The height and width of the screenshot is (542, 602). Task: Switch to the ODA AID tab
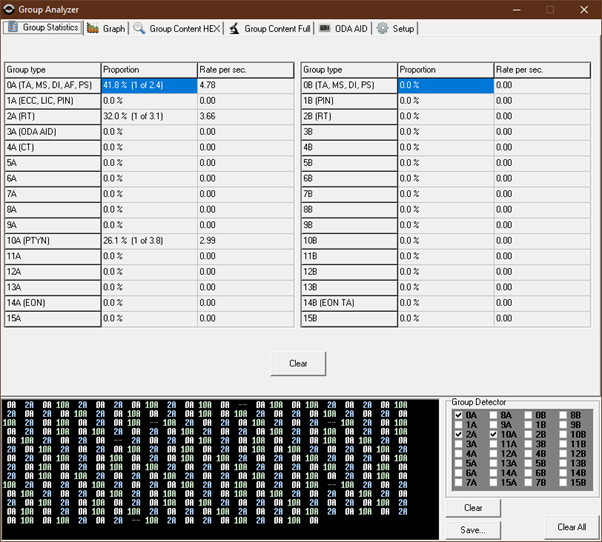pyautogui.click(x=344, y=28)
